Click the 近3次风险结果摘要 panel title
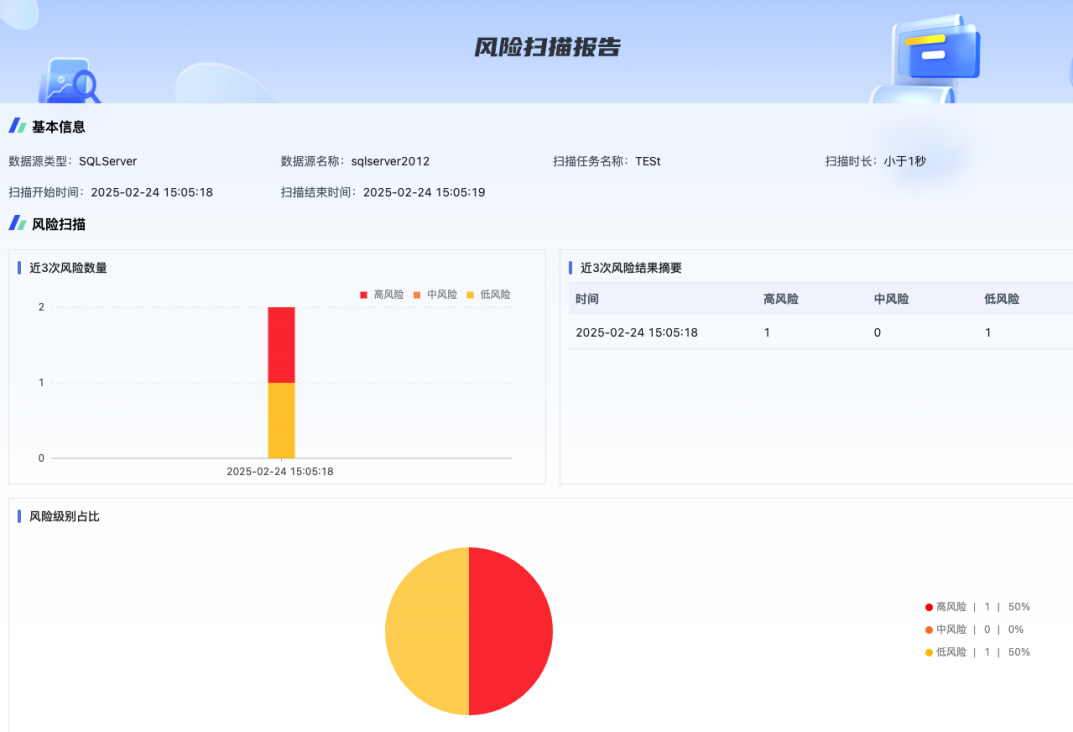This screenshot has height=732, width=1073. (631, 267)
